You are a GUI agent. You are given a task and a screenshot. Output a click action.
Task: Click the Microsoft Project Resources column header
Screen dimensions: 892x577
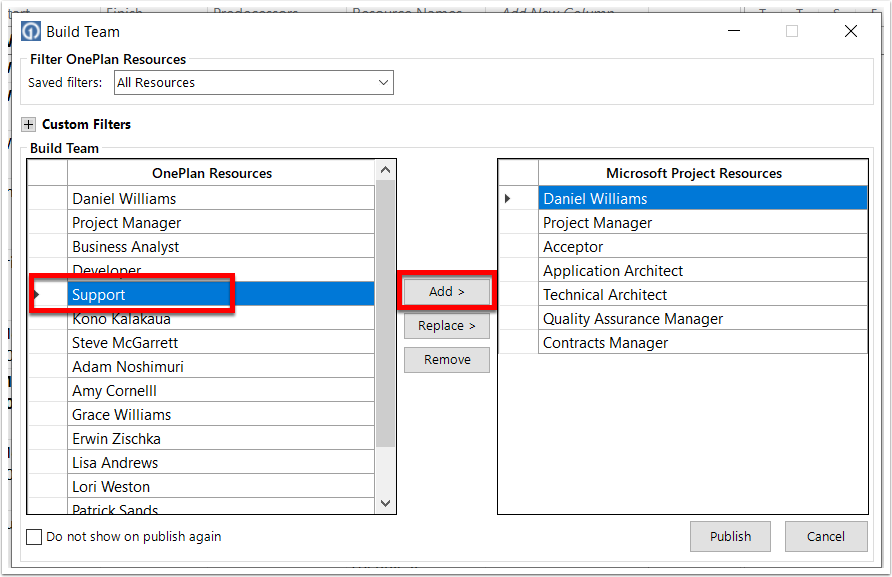pyautogui.click(x=703, y=173)
